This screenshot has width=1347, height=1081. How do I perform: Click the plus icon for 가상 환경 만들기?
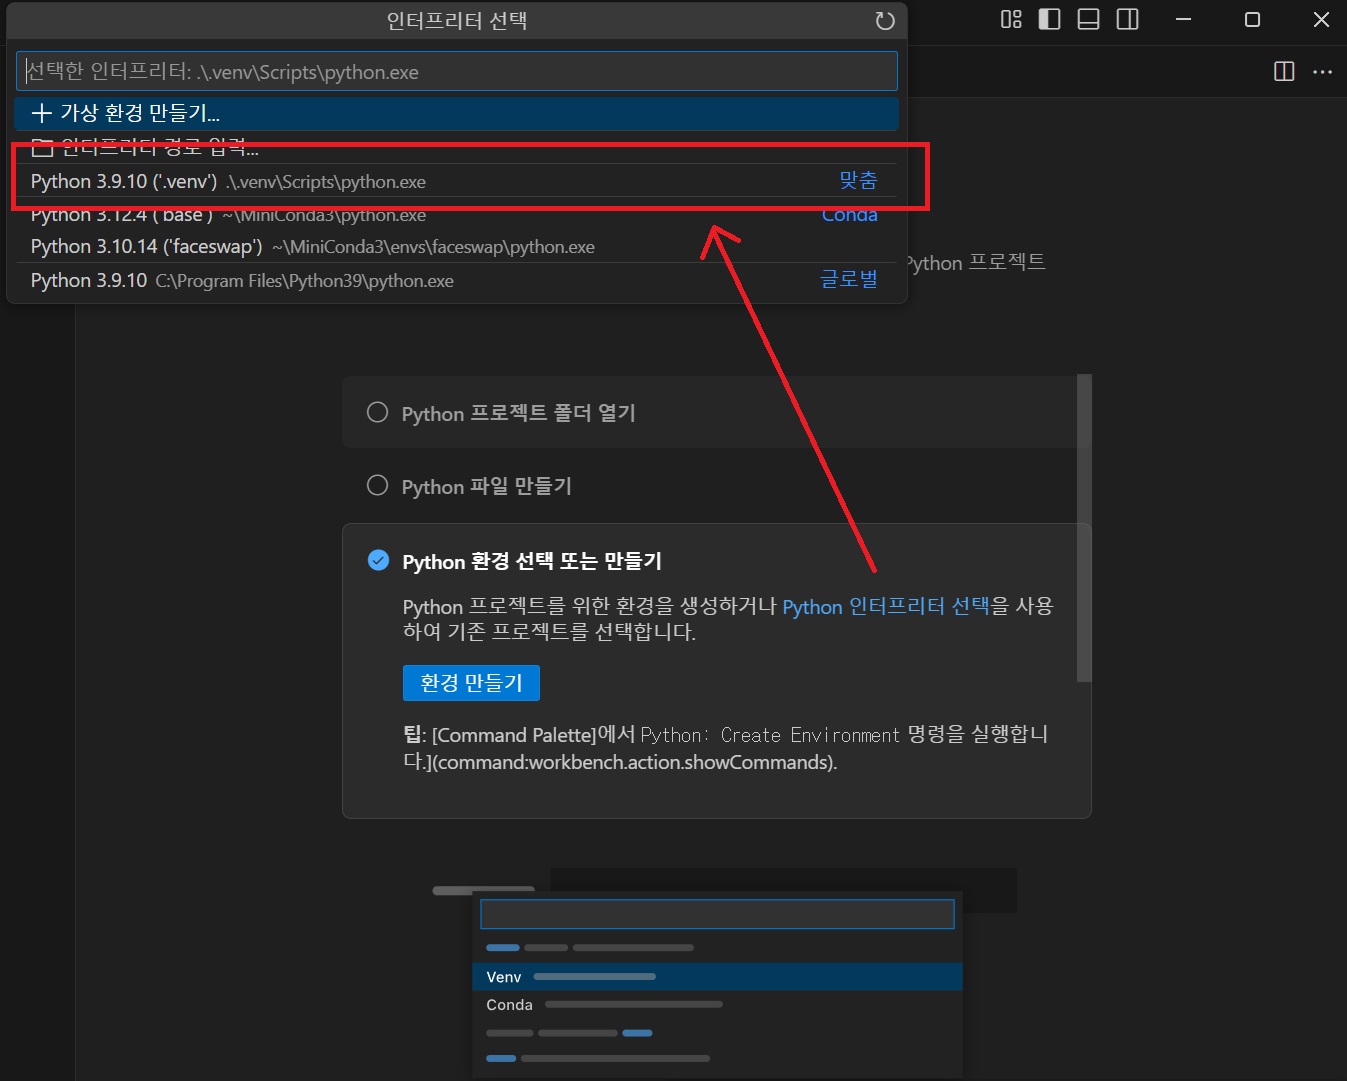[41, 113]
